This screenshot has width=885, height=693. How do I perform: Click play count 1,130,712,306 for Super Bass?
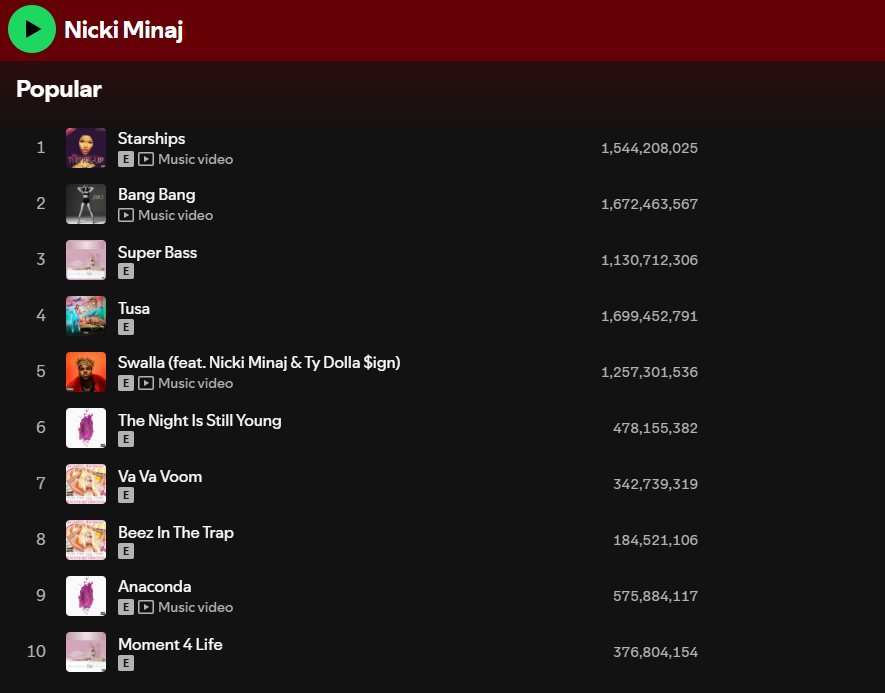[x=649, y=260]
